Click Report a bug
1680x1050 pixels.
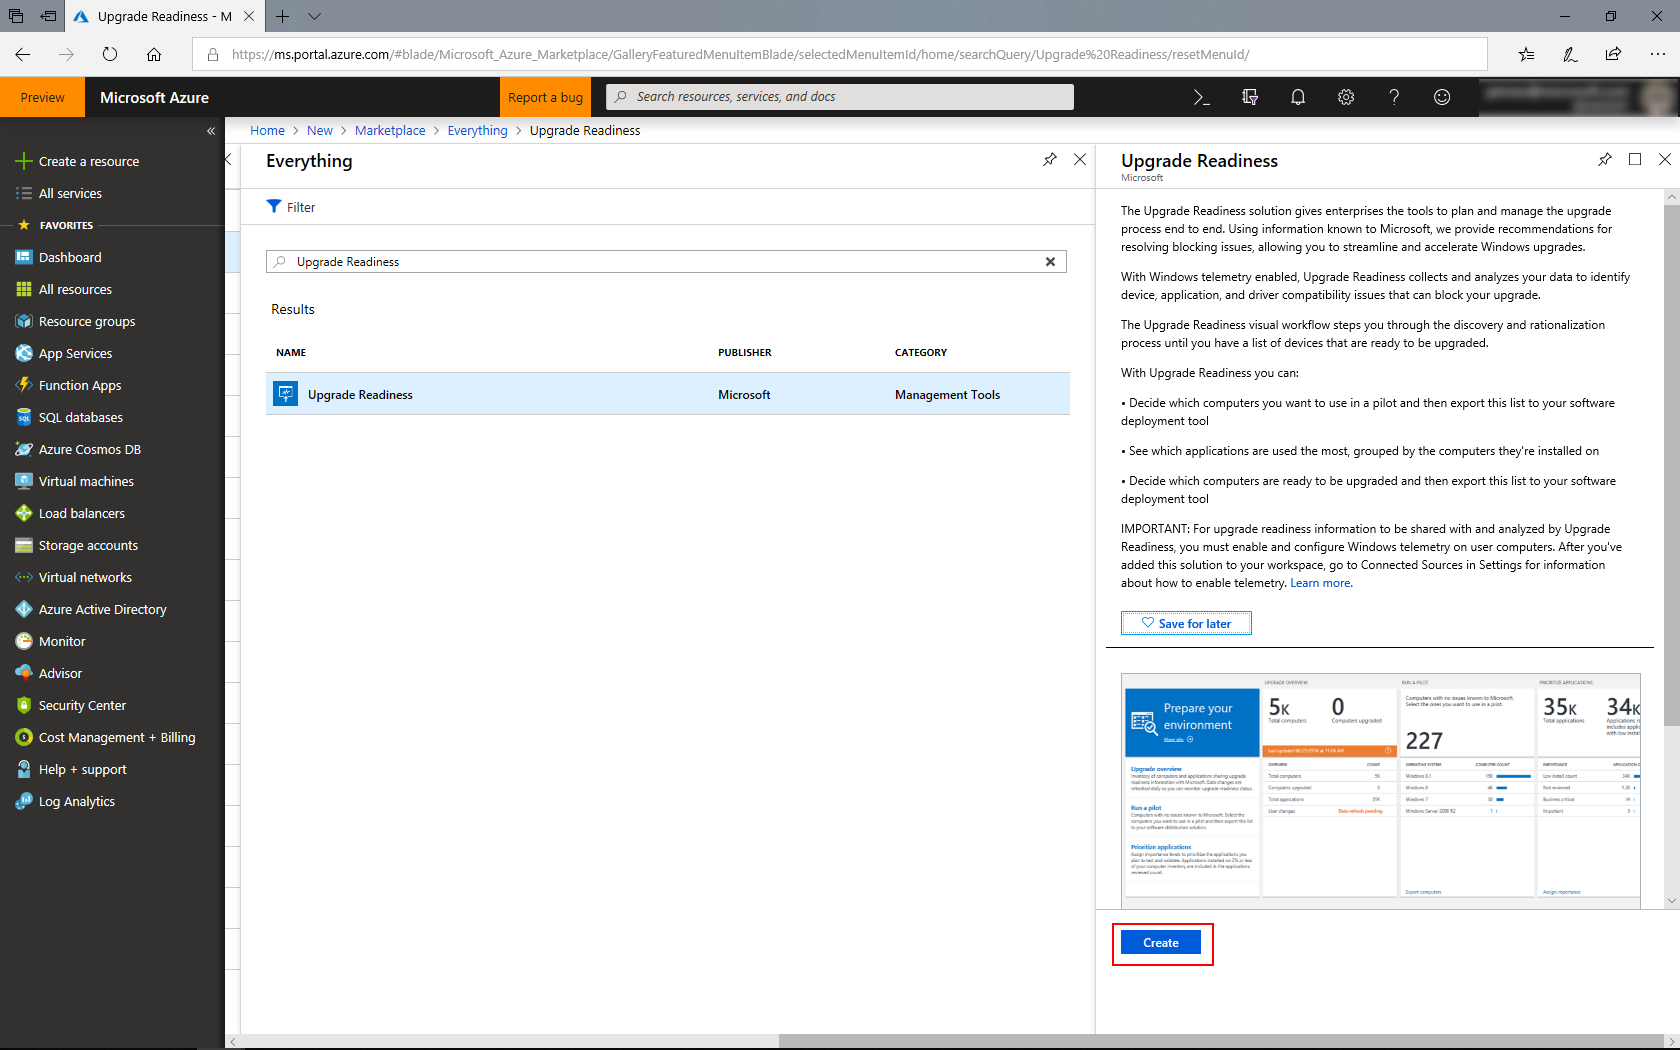545,97
